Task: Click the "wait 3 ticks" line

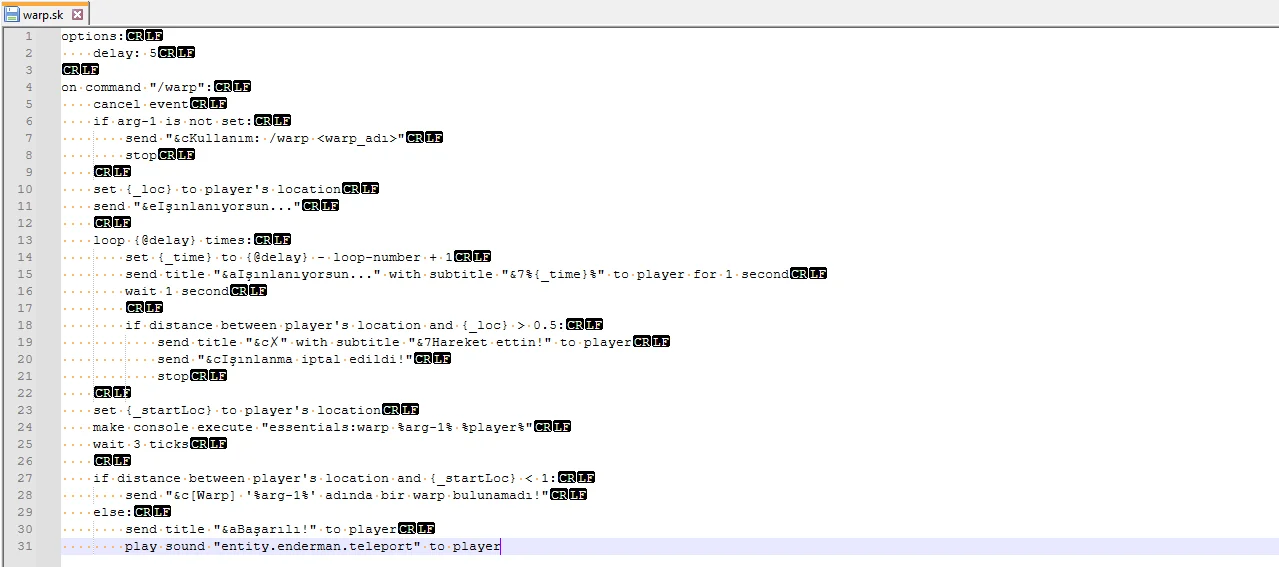Action: coord(141,444)
